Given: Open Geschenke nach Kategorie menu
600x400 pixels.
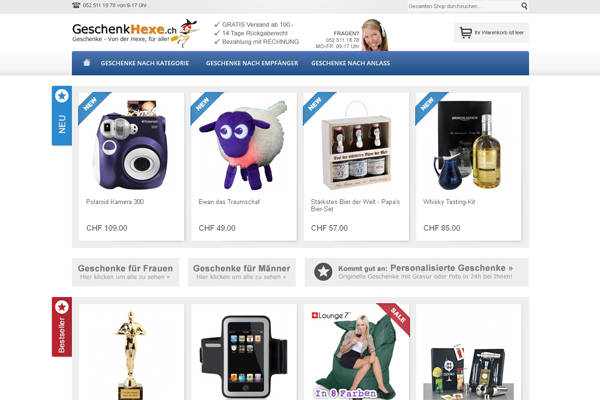Looking at the screenshot, I should (145, 63).
